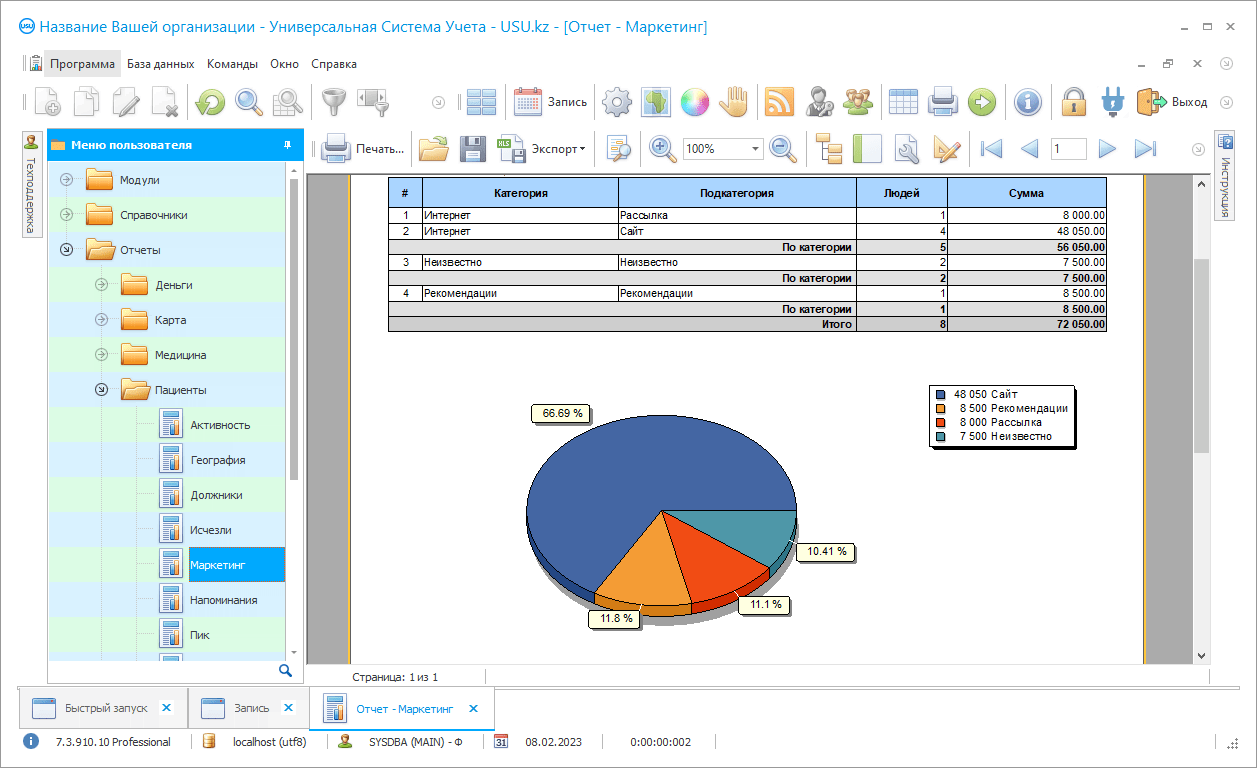Open the База данных menu
Image resolution: width=1257 pixels, height=768 pixels.
[x=160, y=64]
